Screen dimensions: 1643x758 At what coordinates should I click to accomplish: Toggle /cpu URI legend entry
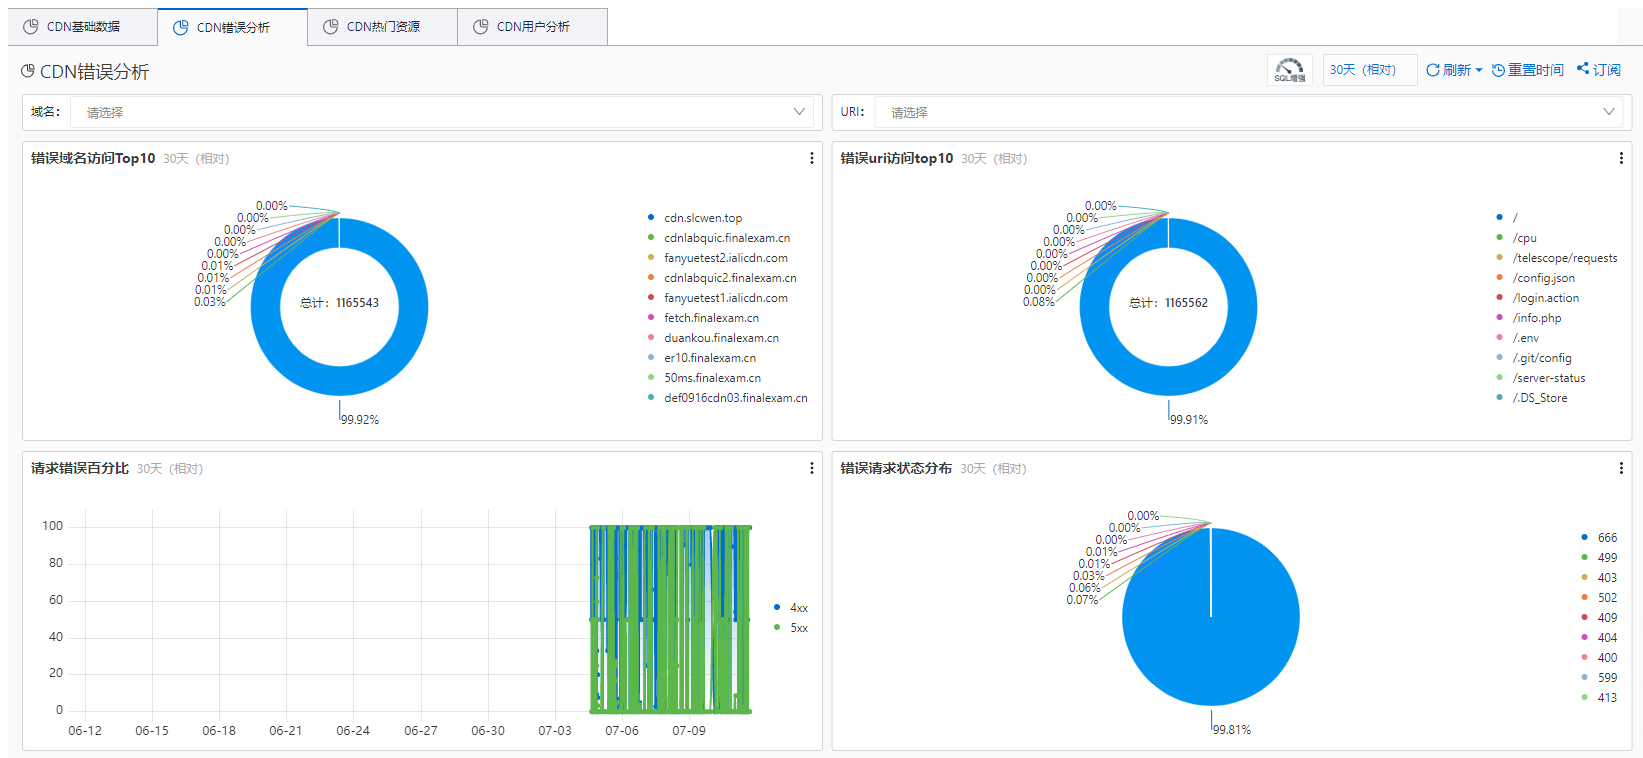(x=1517, y=238)
